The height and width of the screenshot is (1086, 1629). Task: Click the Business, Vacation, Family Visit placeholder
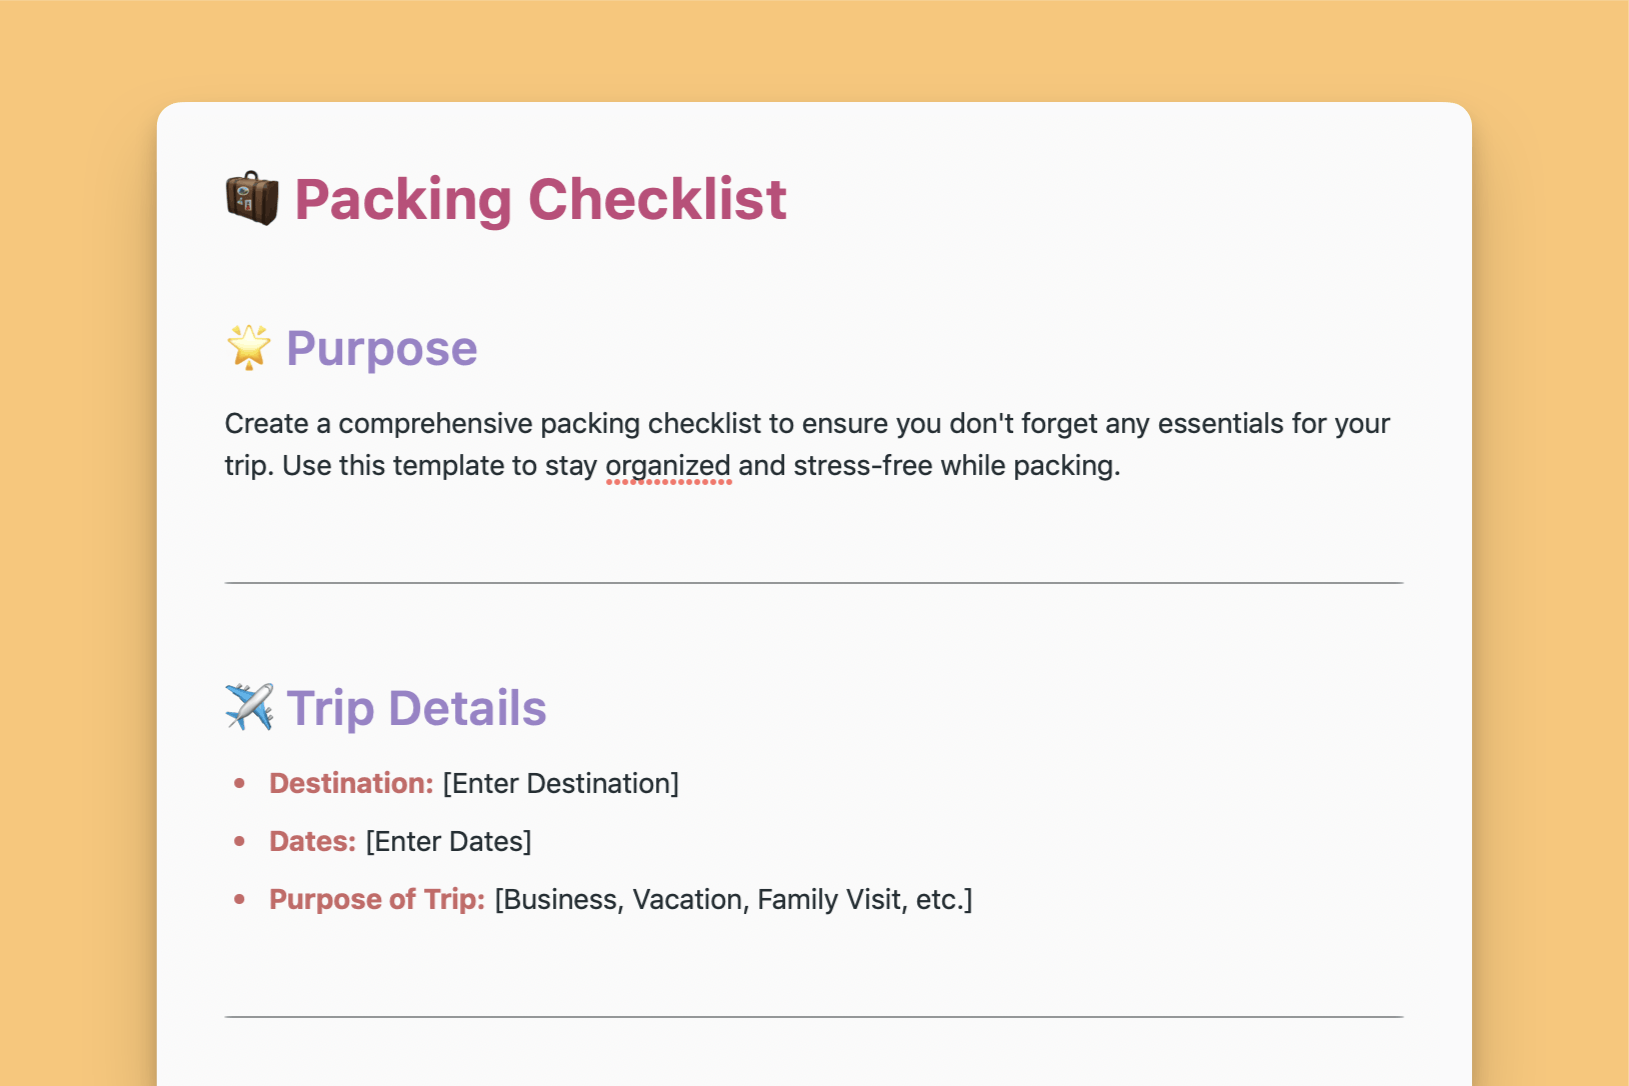pos(733,899)
